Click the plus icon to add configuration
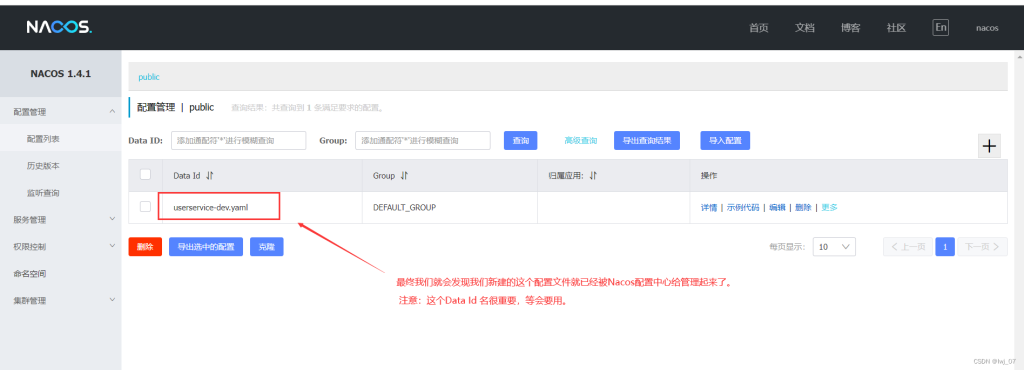Screen dimensions: 1024x370 pos(989,146)
